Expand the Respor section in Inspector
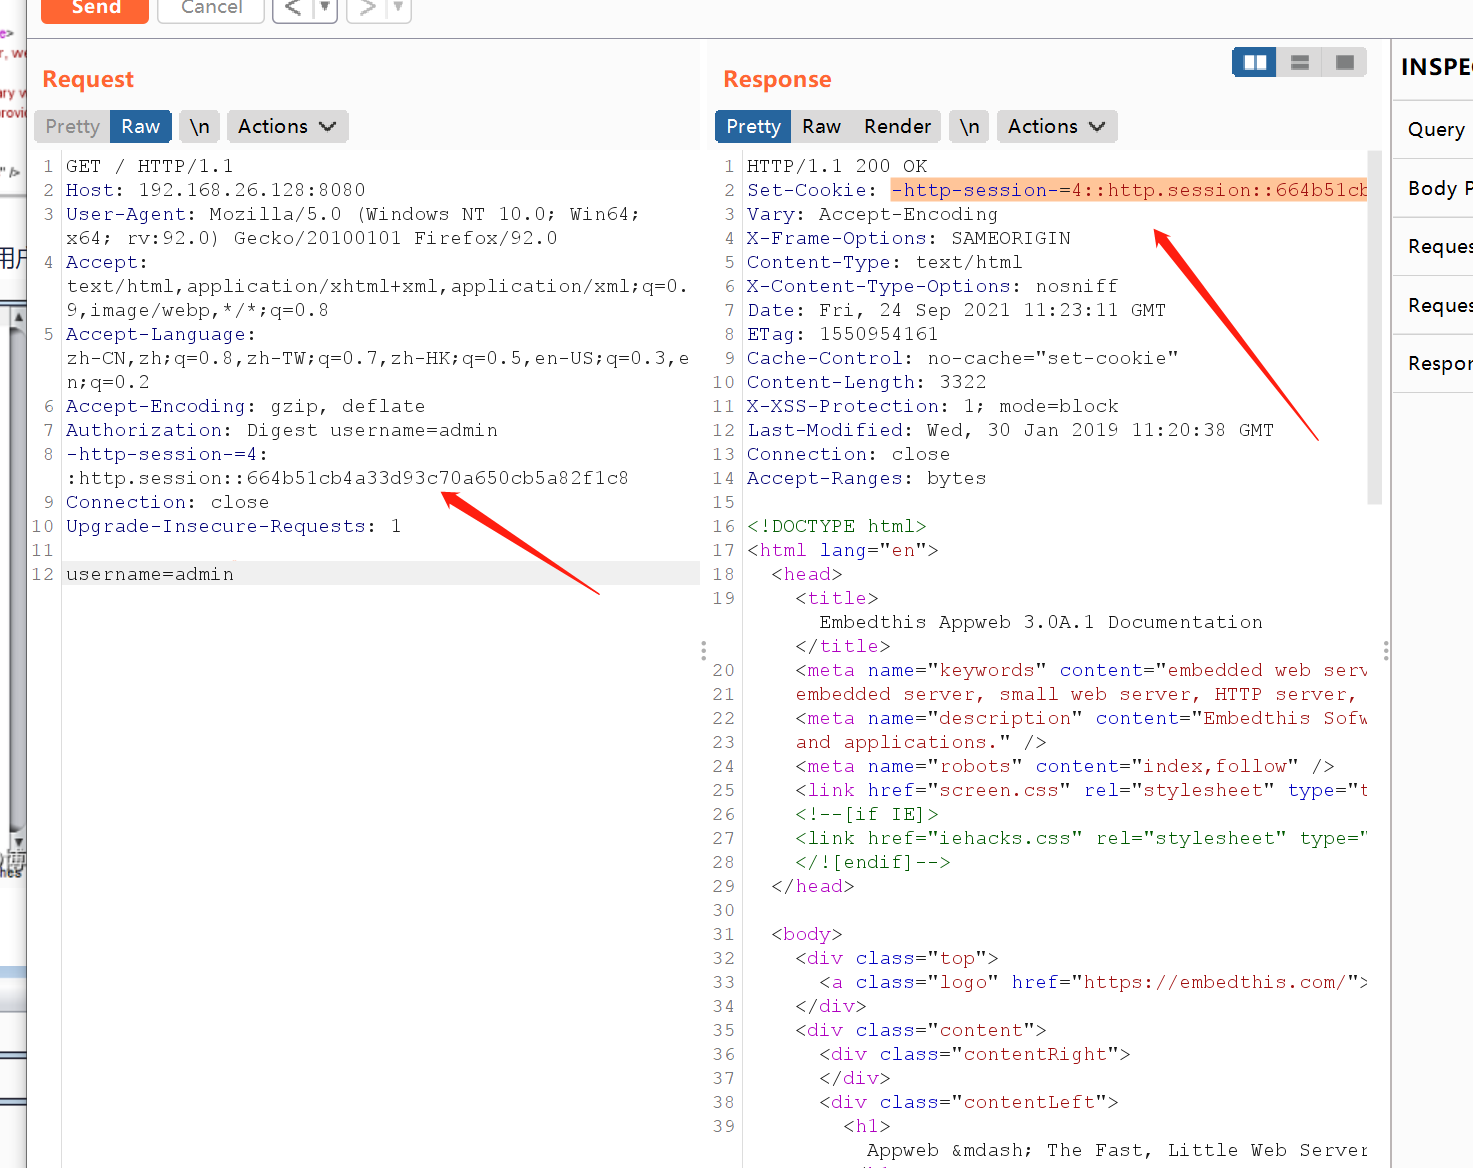The height and width of the screenshot is (1168, 1473). coord(1433,363)
